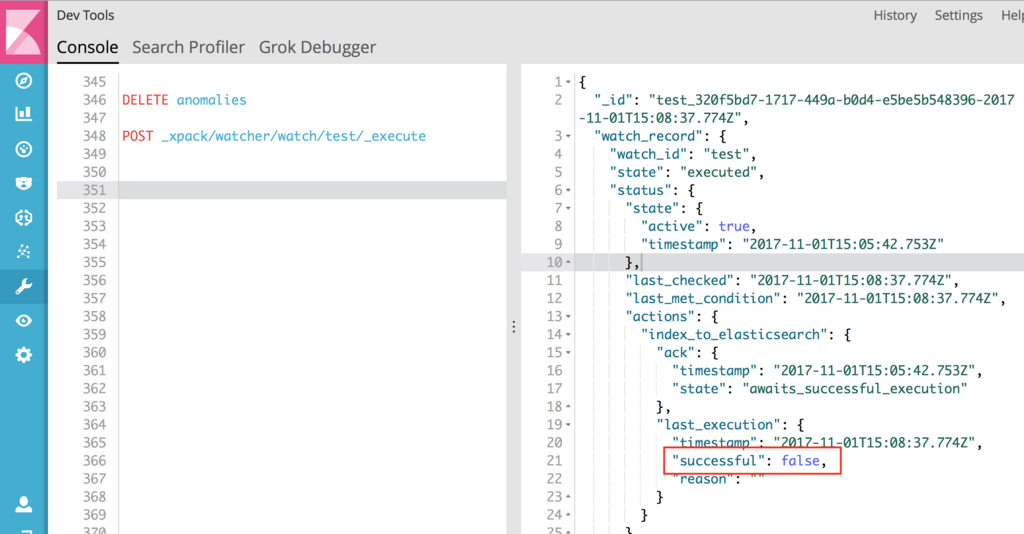The image size is (1024, 534).
Task: Click the POST _xpack/watcher/watch/test/_execute line
Action: (274, 136)
